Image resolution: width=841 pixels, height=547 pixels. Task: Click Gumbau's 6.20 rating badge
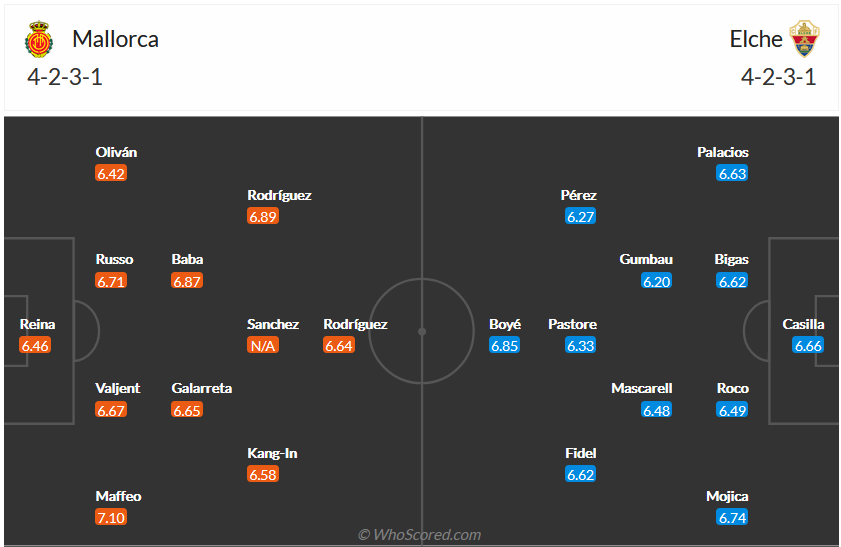coord(656,281)
